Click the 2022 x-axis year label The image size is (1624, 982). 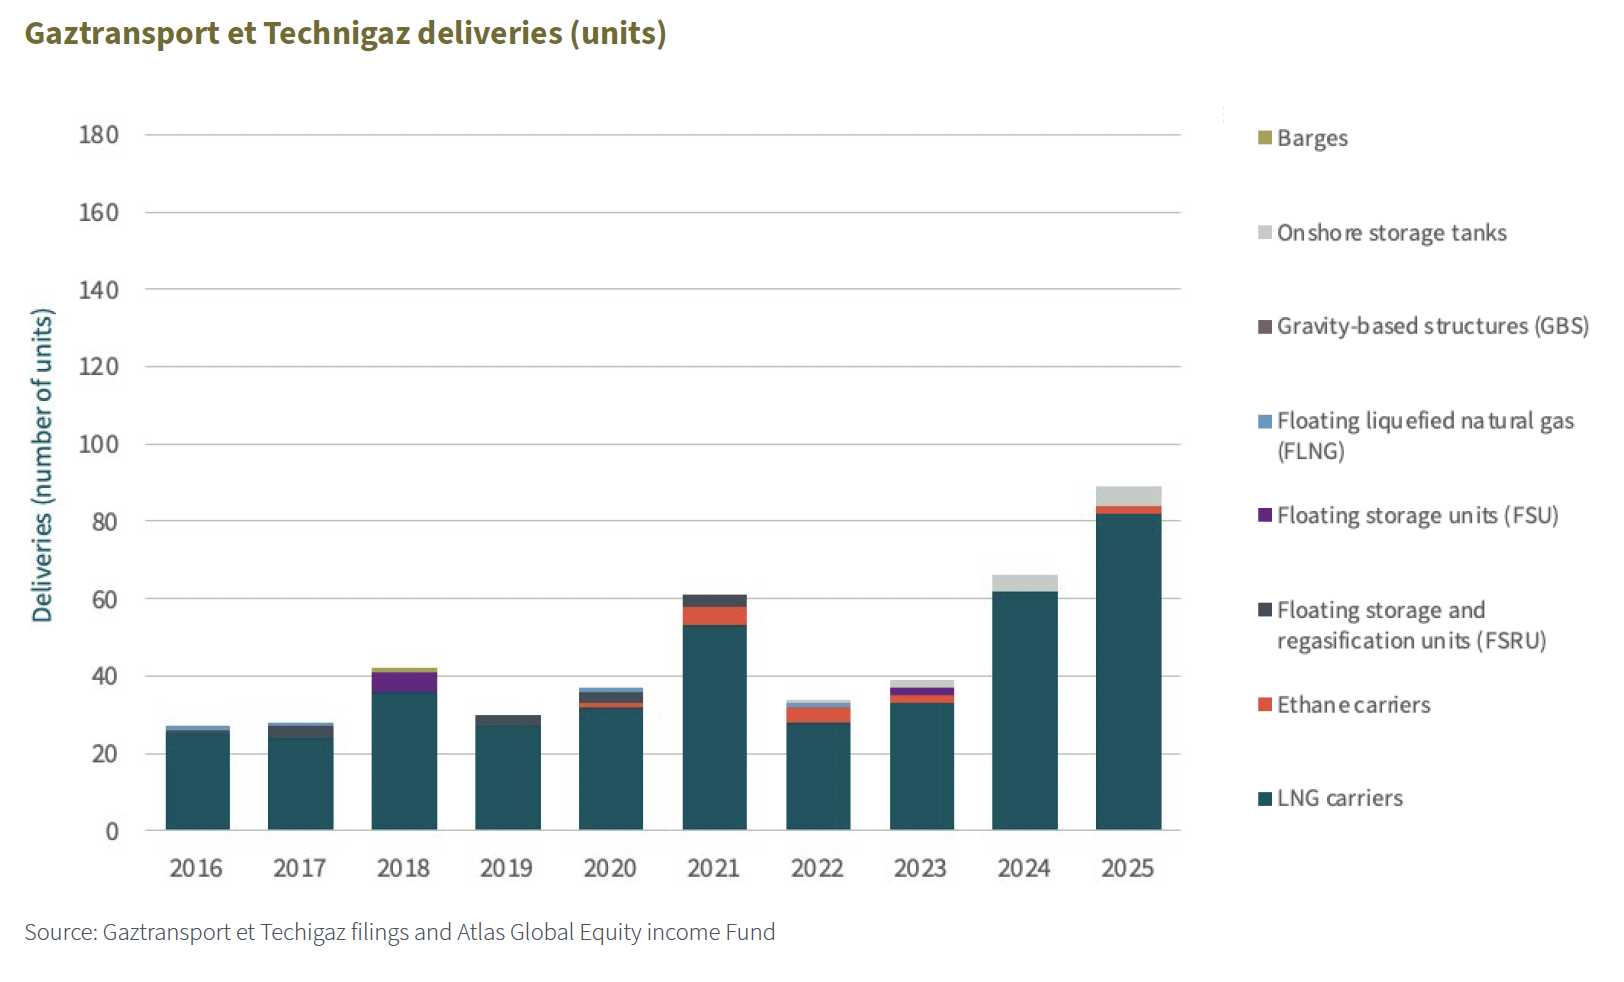click(817, 868)
